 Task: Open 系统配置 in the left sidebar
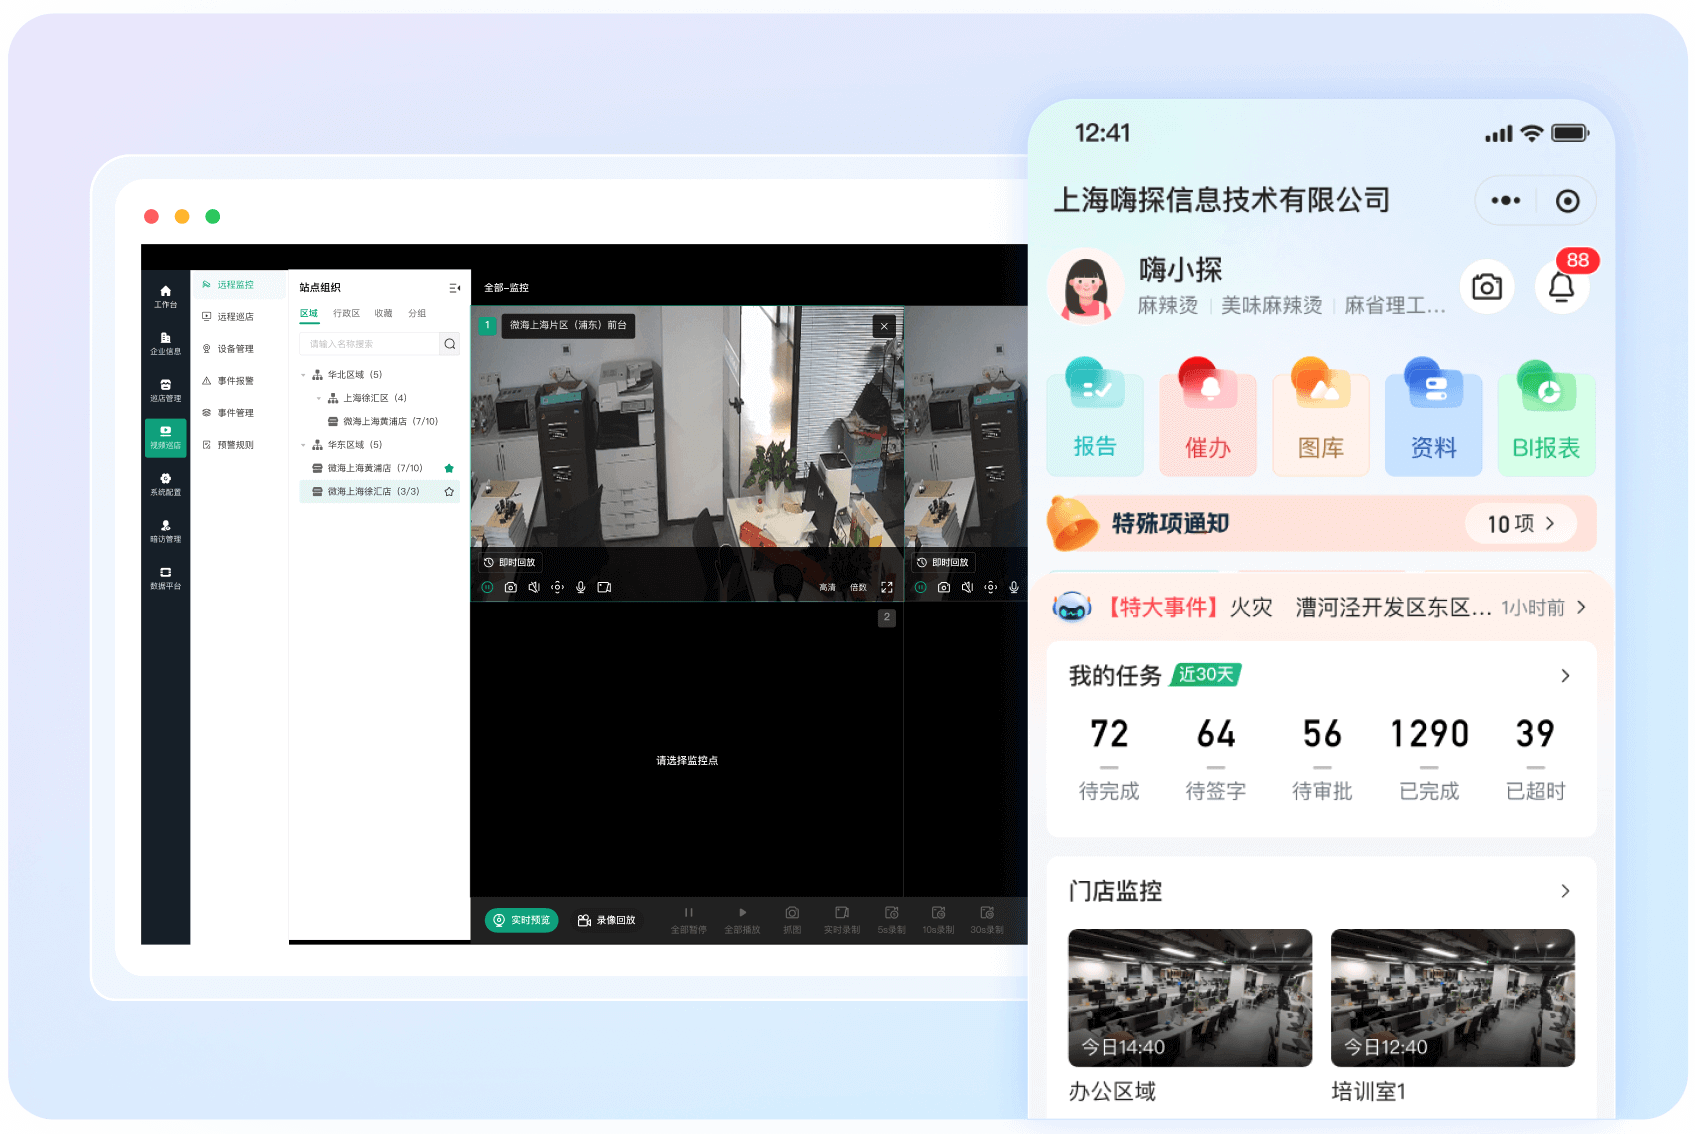coord(165,484)
